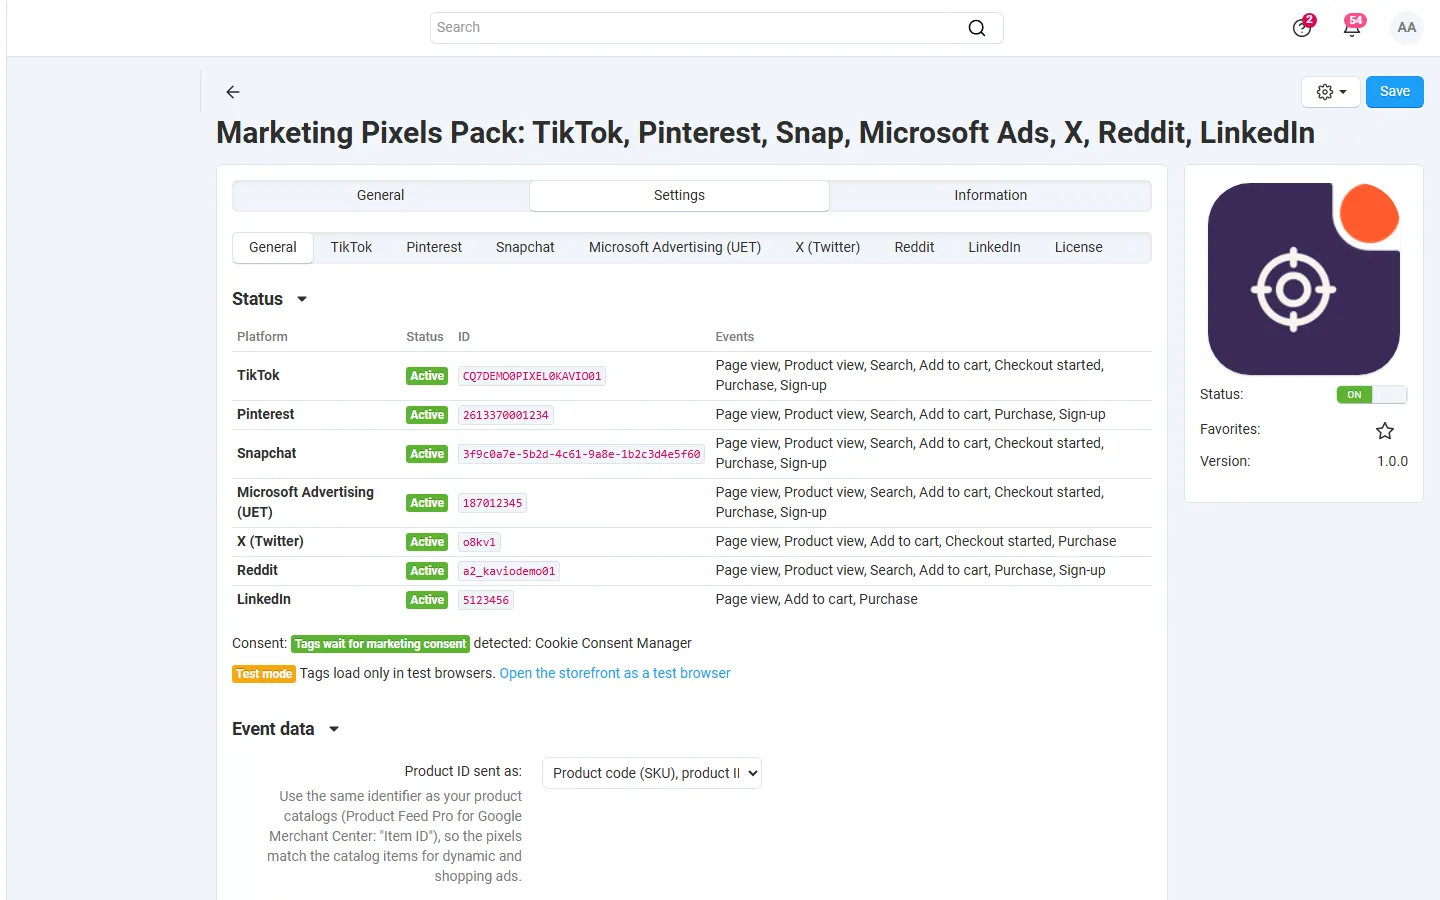
Task: Switch to the Settings tab
Action: (679, 196)
